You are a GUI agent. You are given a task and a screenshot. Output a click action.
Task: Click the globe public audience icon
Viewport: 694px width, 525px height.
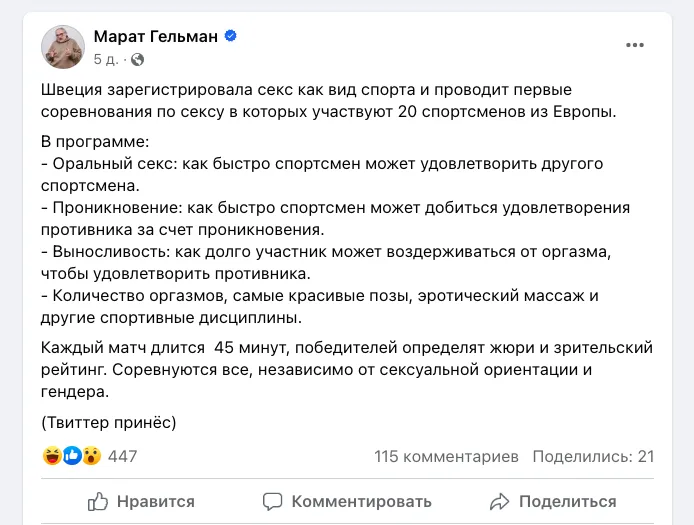point(137,59)
